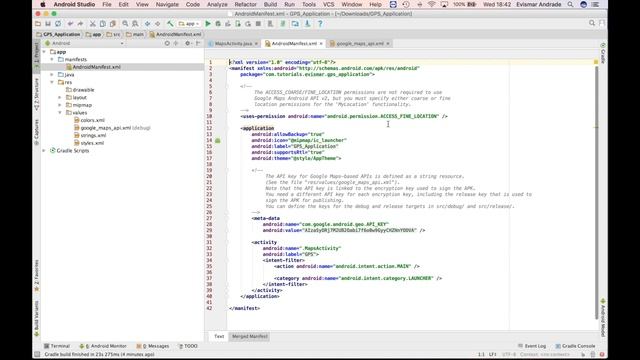Select colors.xml in project tree

tap(93, 120)
